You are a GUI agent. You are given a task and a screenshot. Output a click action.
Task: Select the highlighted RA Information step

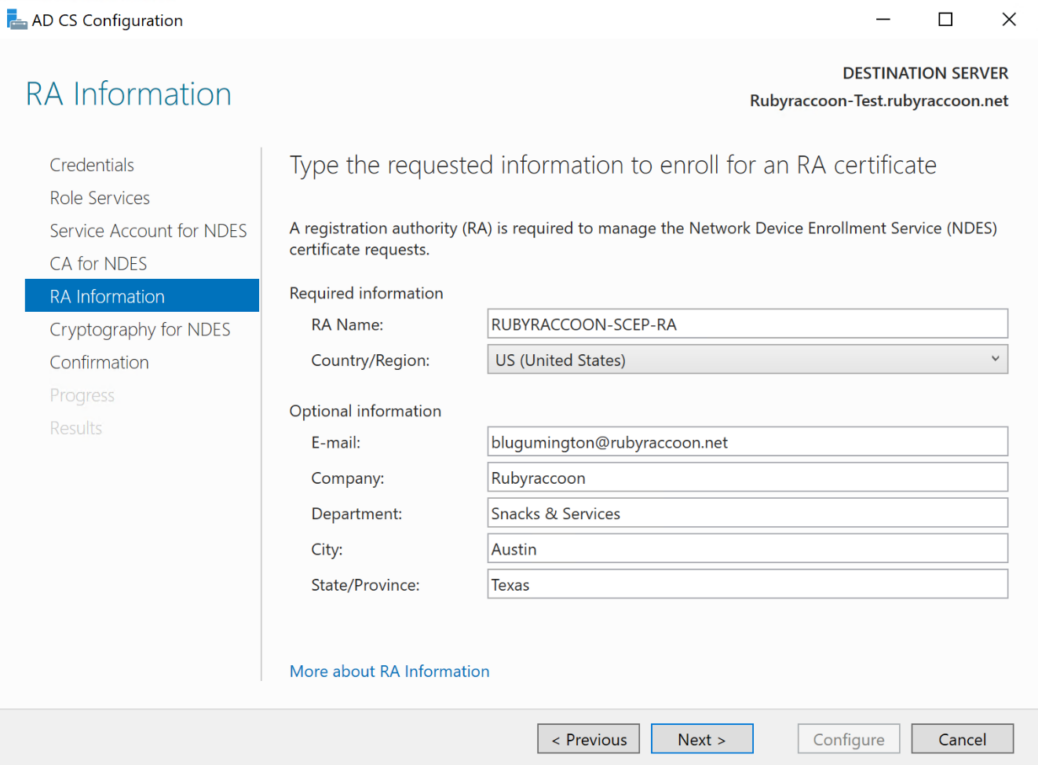(x=108, y=296)
